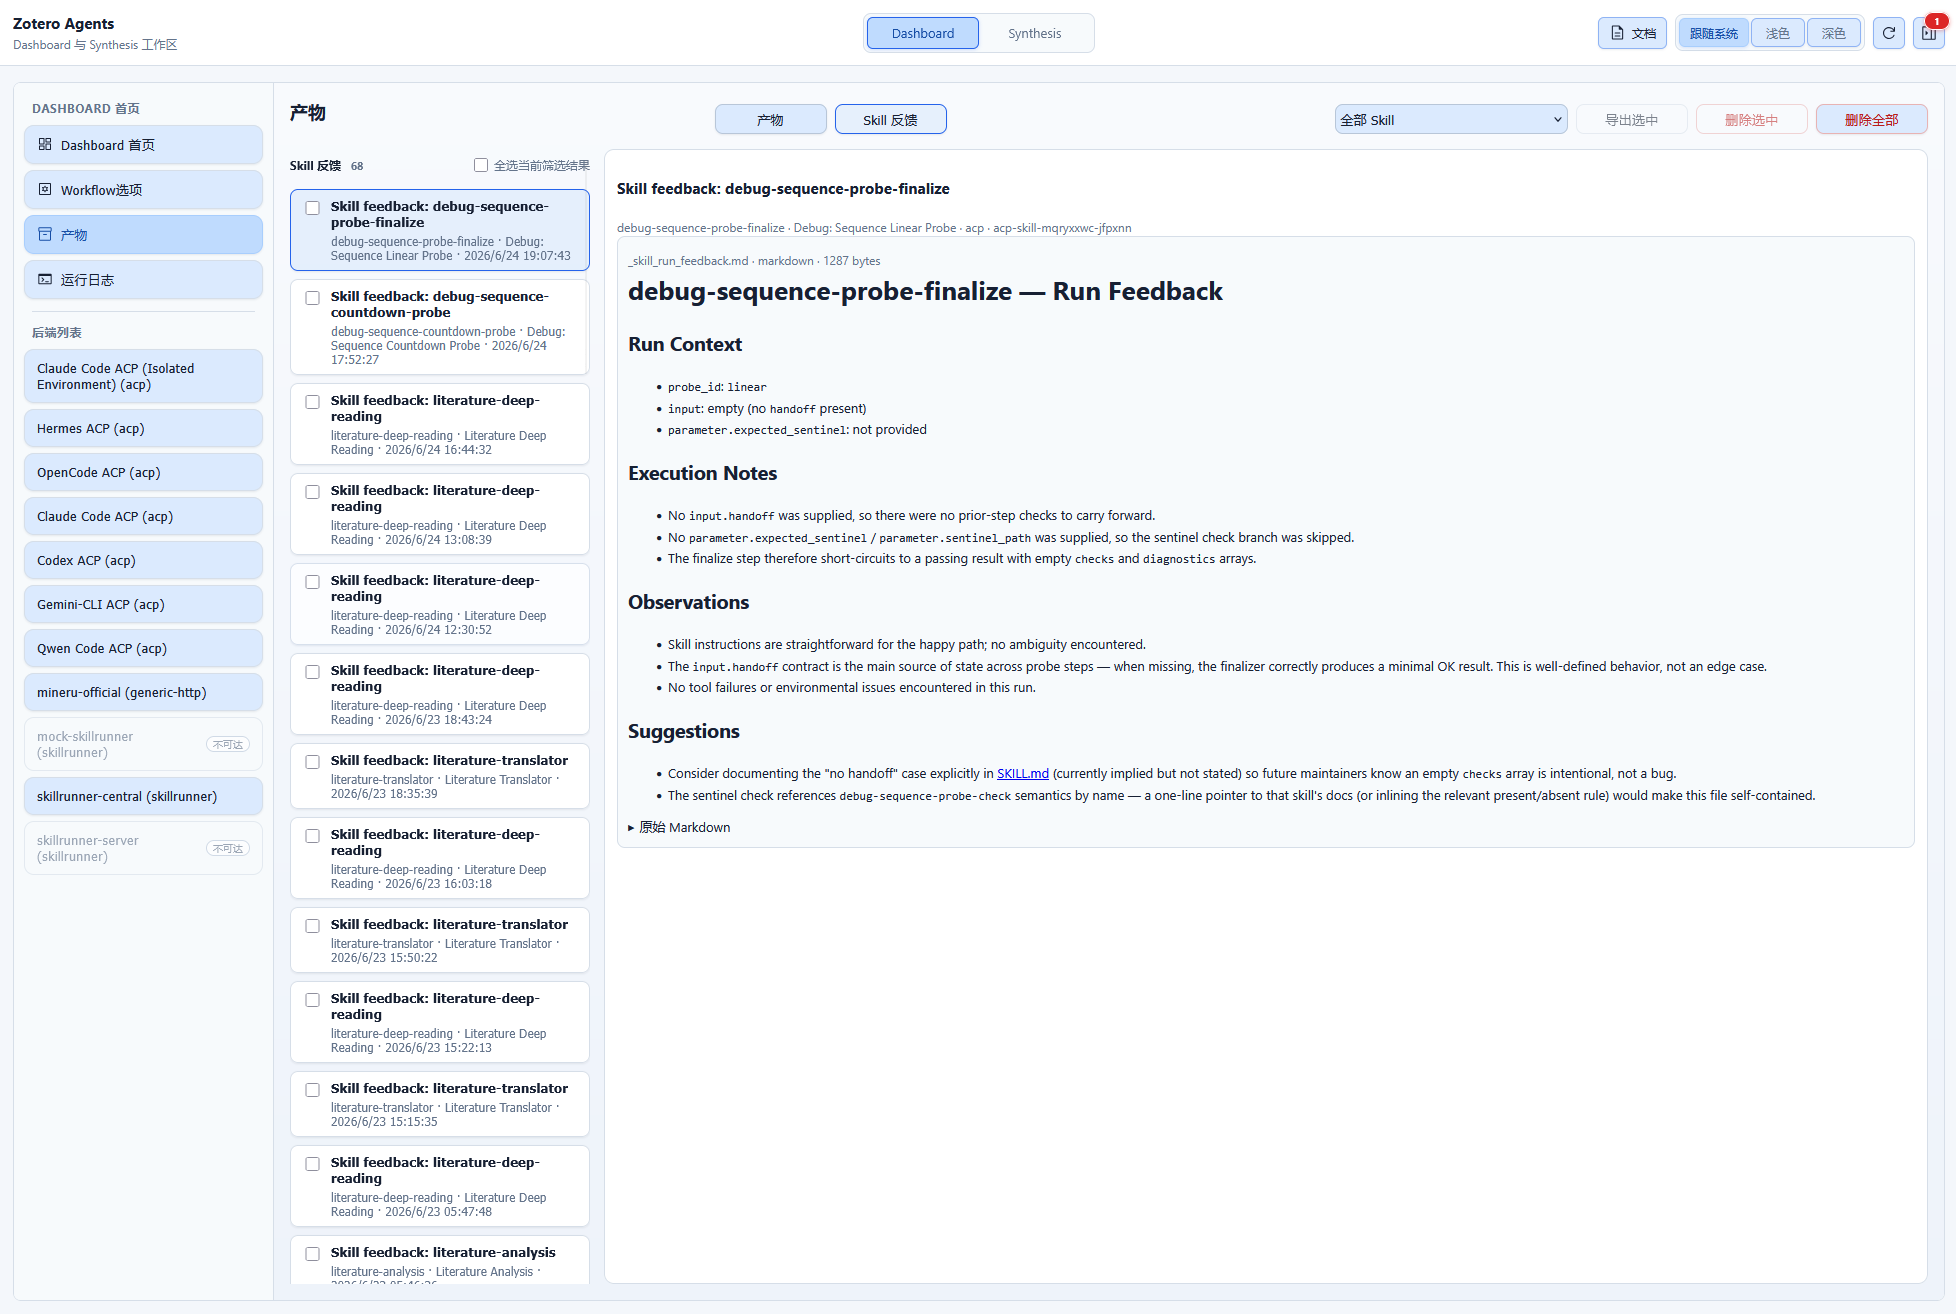Open the literature-deep-reading 15:22:13 feedback card
Screen dimensions: 1956x1314
click(440, 1022)
